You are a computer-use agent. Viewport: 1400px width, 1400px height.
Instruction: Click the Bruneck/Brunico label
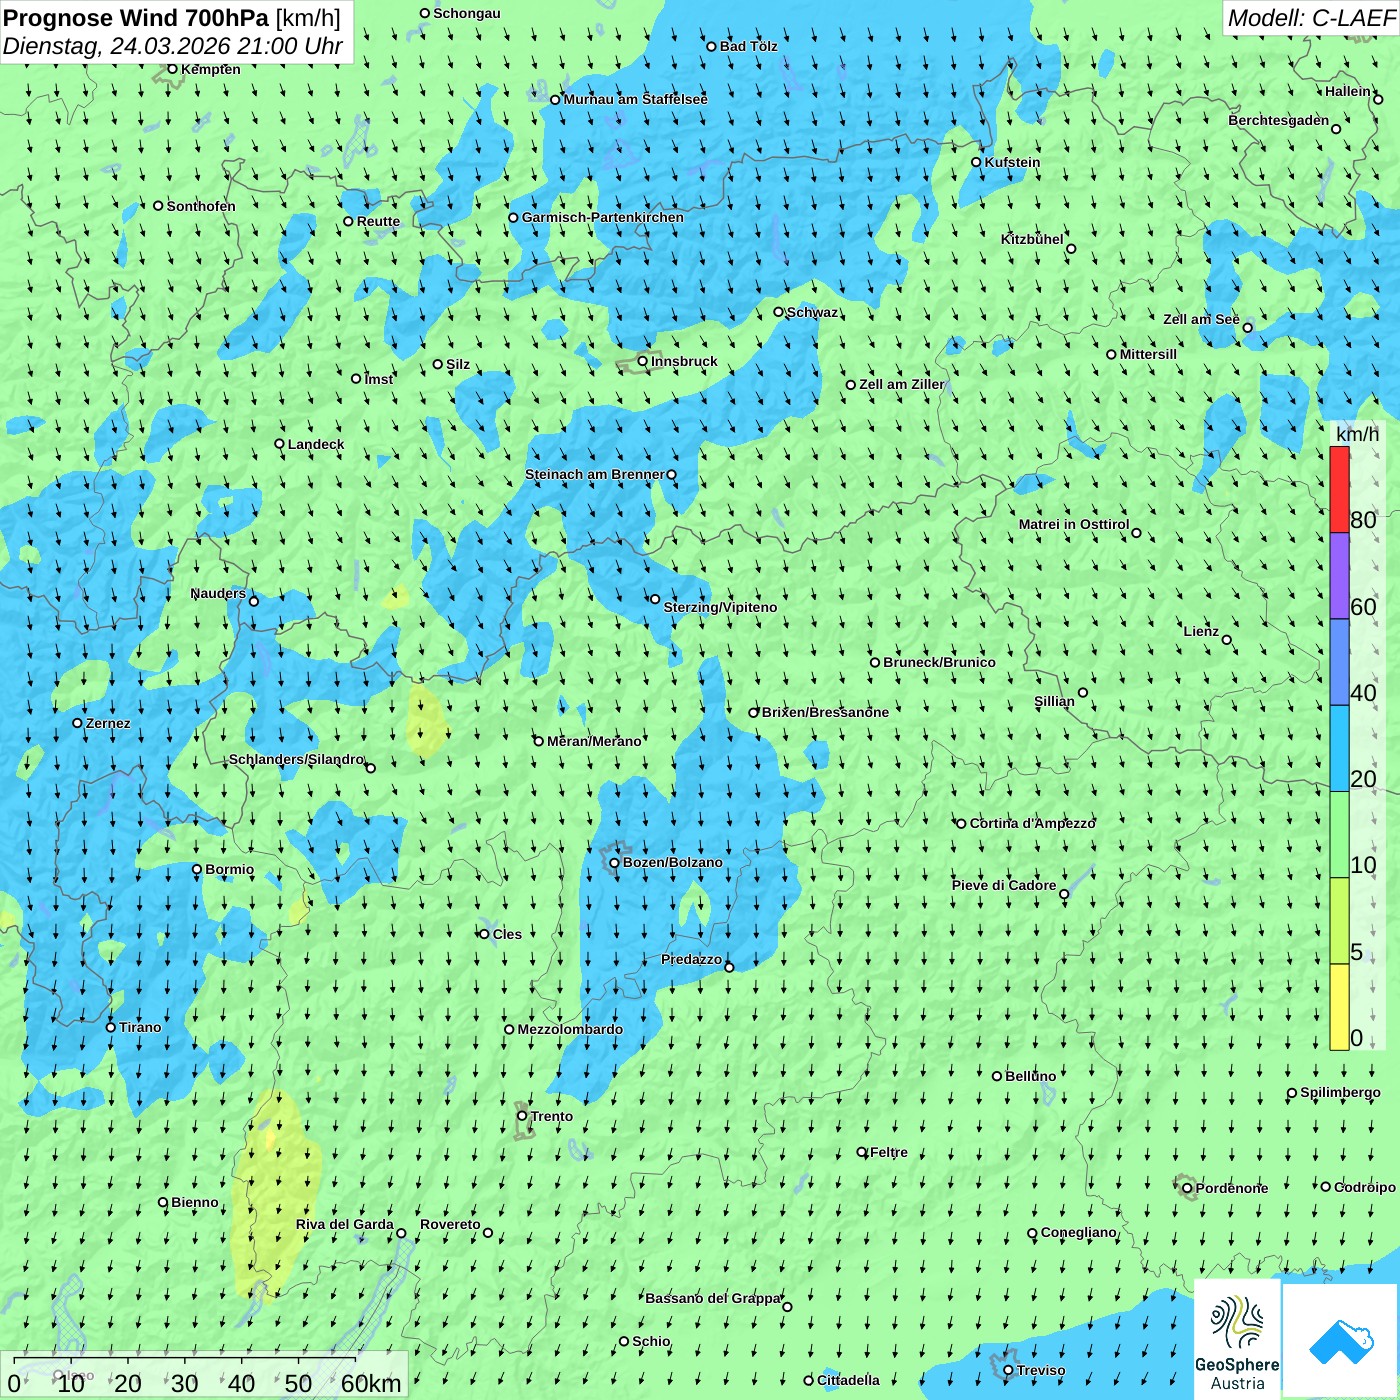[x=939, y=662]
